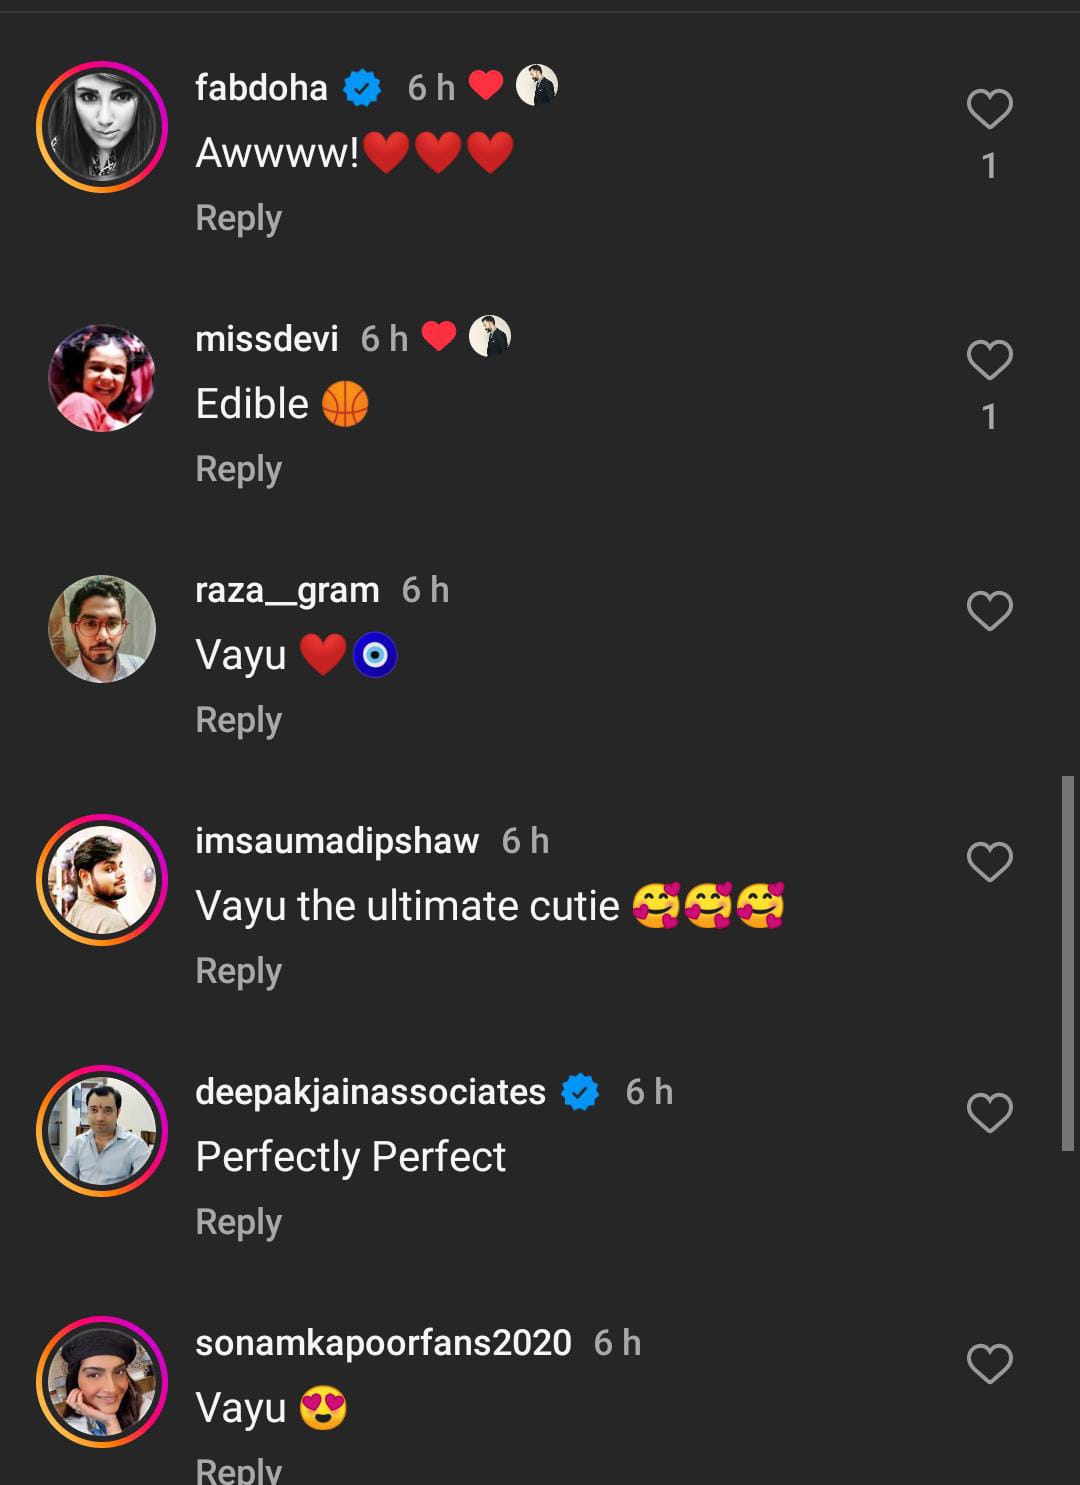Like fabdoha's "Awwww!" comment
Viewport: 1080px width, 1485px height.
(x=989, y=109)
